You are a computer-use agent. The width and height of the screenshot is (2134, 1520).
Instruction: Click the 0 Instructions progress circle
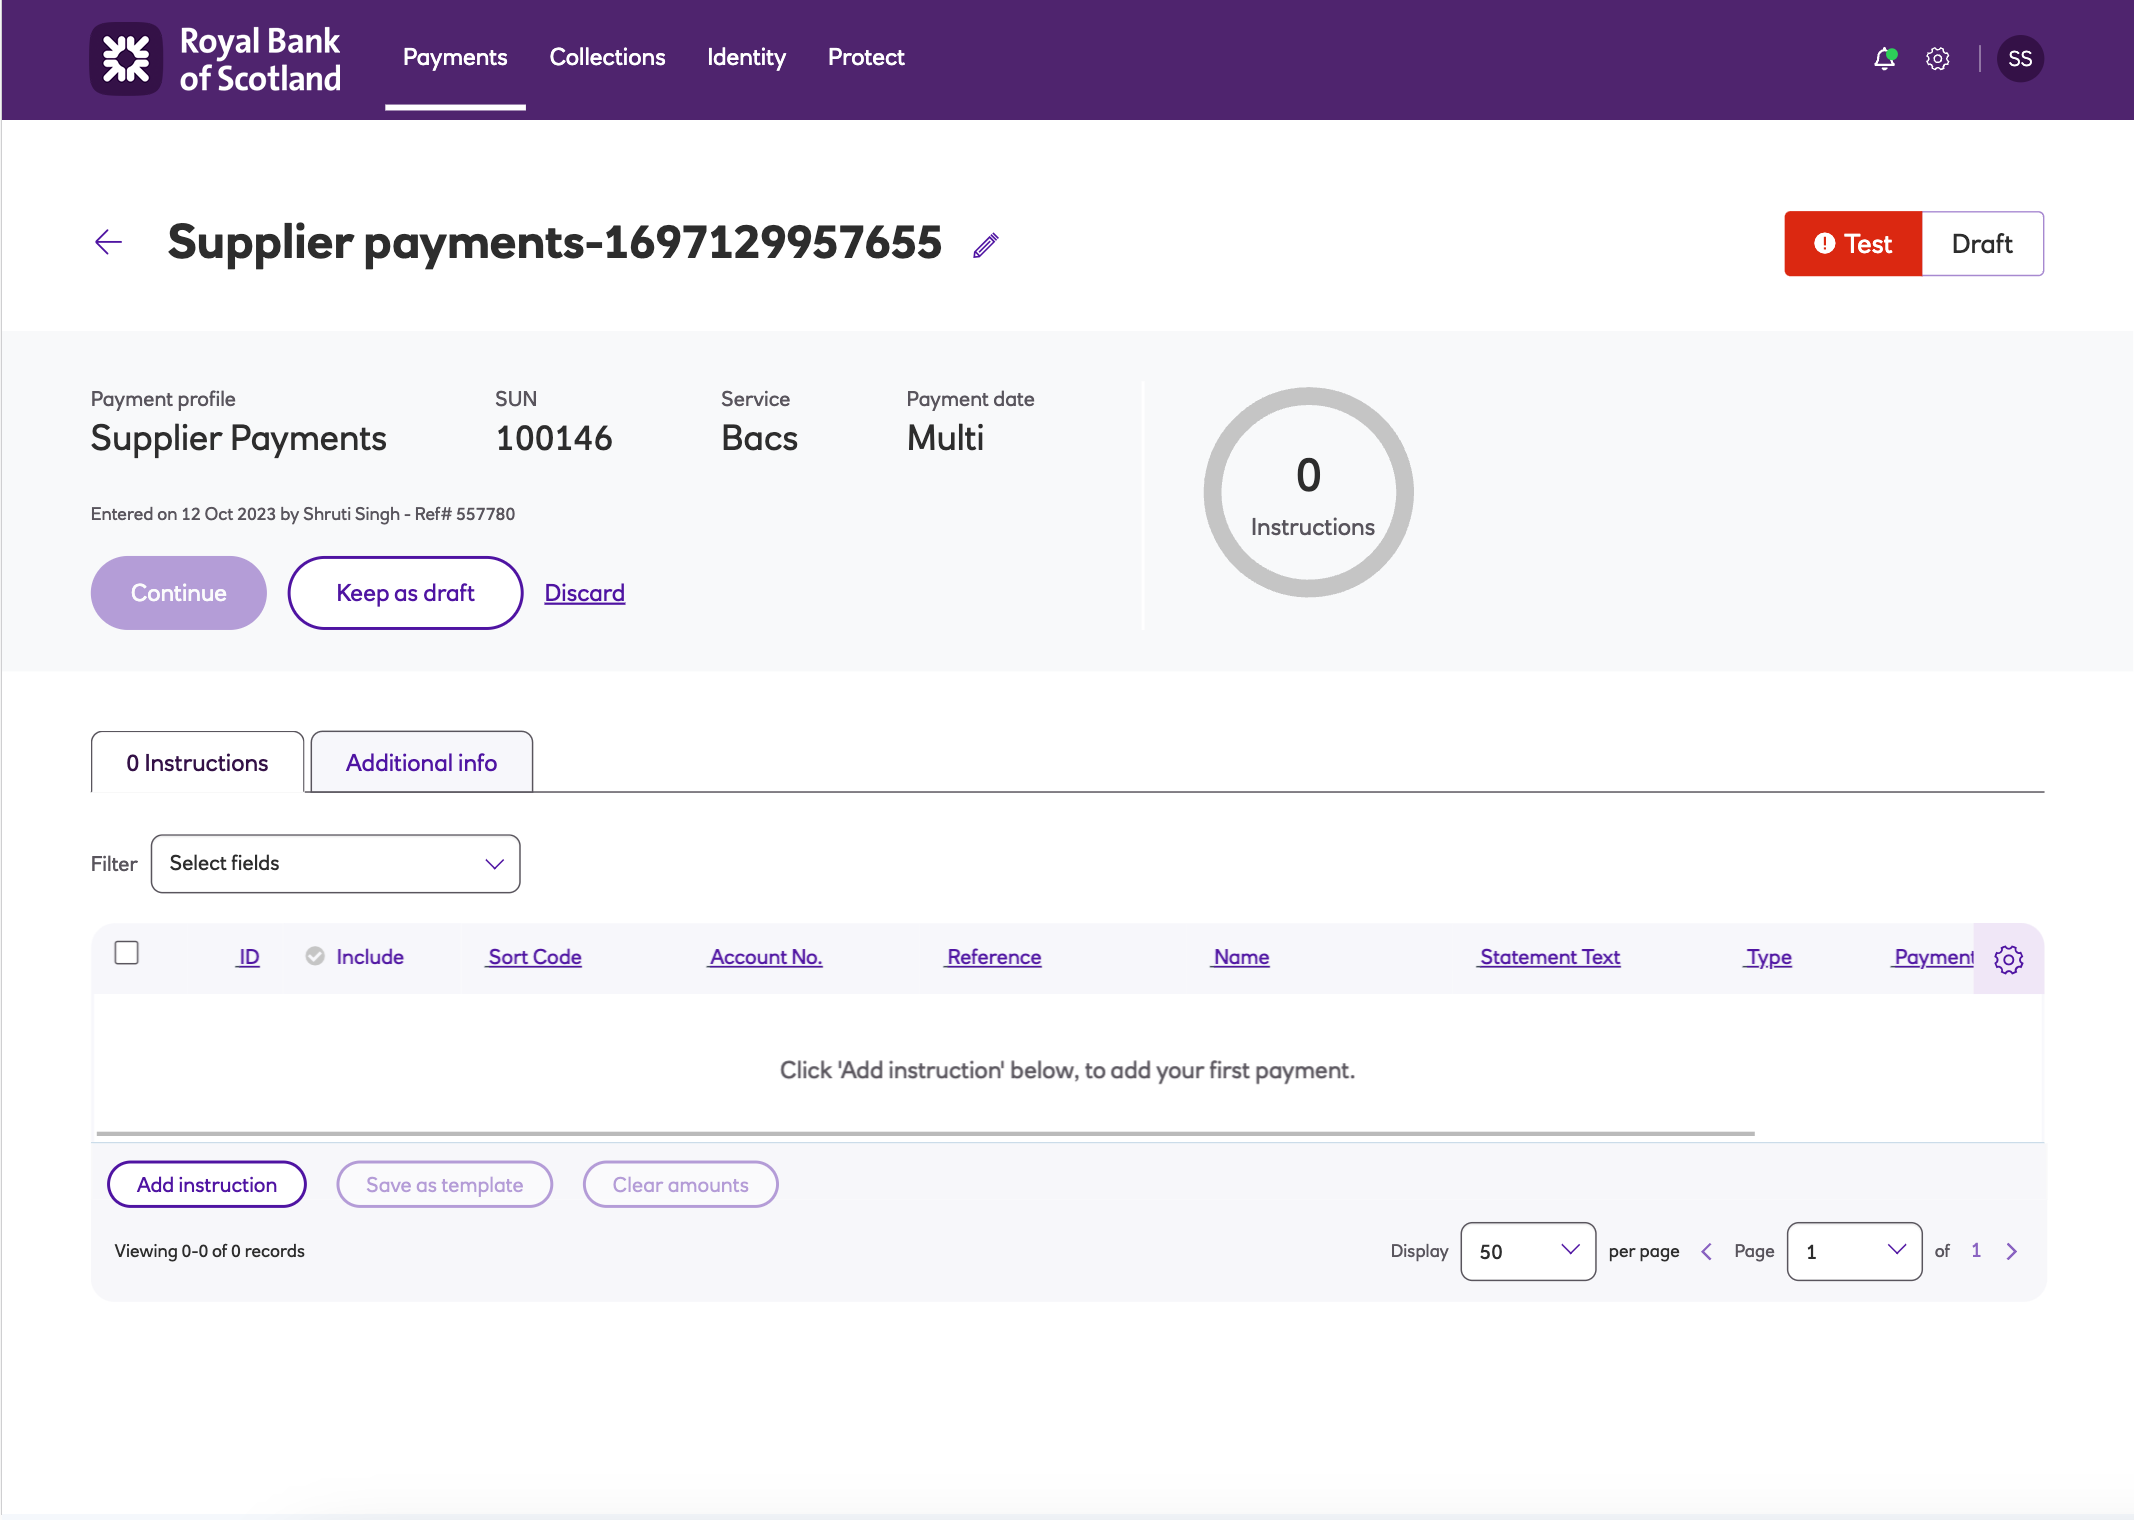pyautogui.click(x=1308, y=492)
